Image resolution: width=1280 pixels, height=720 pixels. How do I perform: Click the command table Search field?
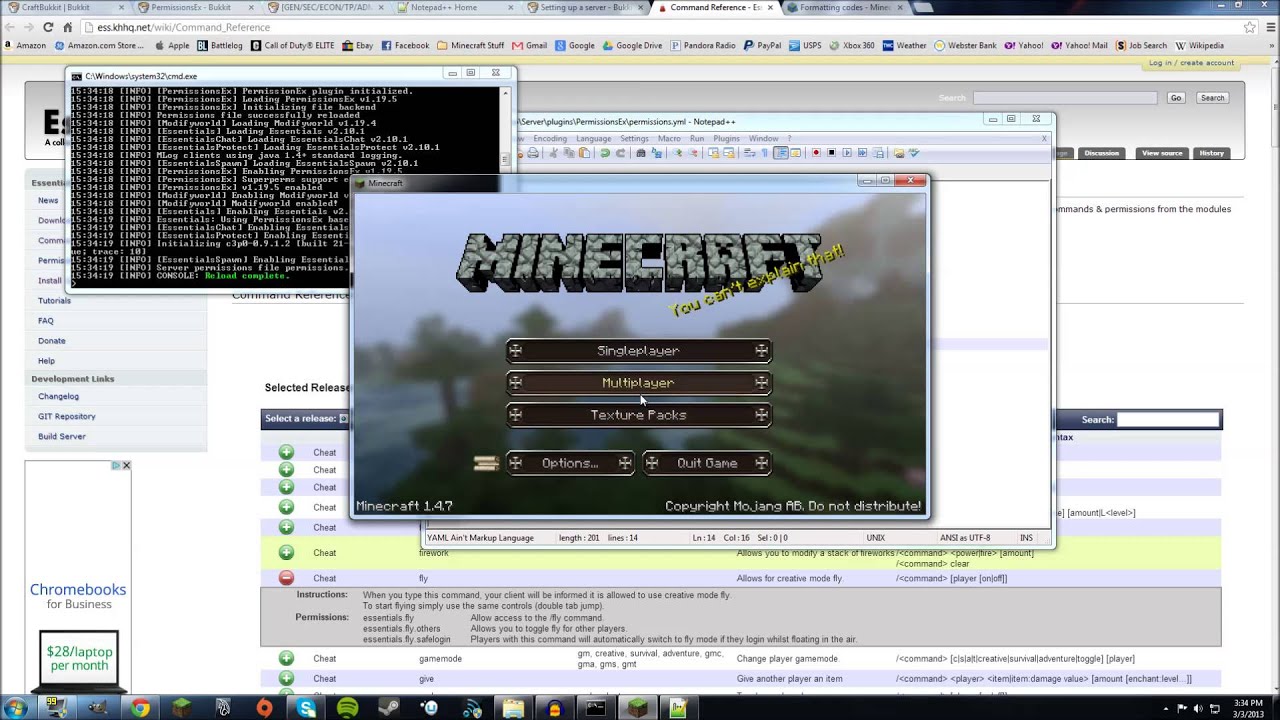pyautogui.click(x=1168, y=420)
